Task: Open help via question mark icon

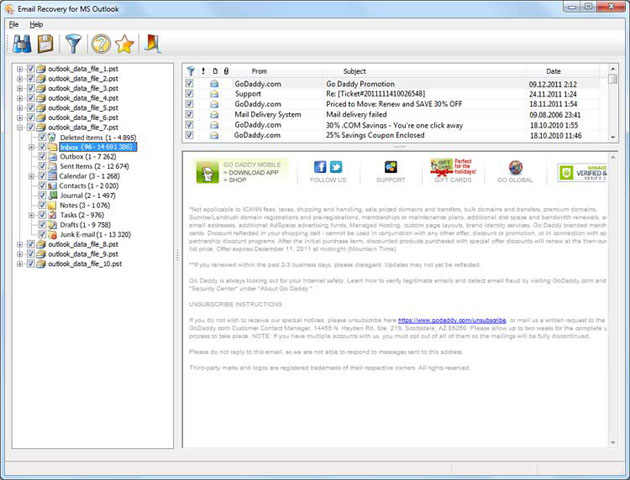Action: point(101,44)
